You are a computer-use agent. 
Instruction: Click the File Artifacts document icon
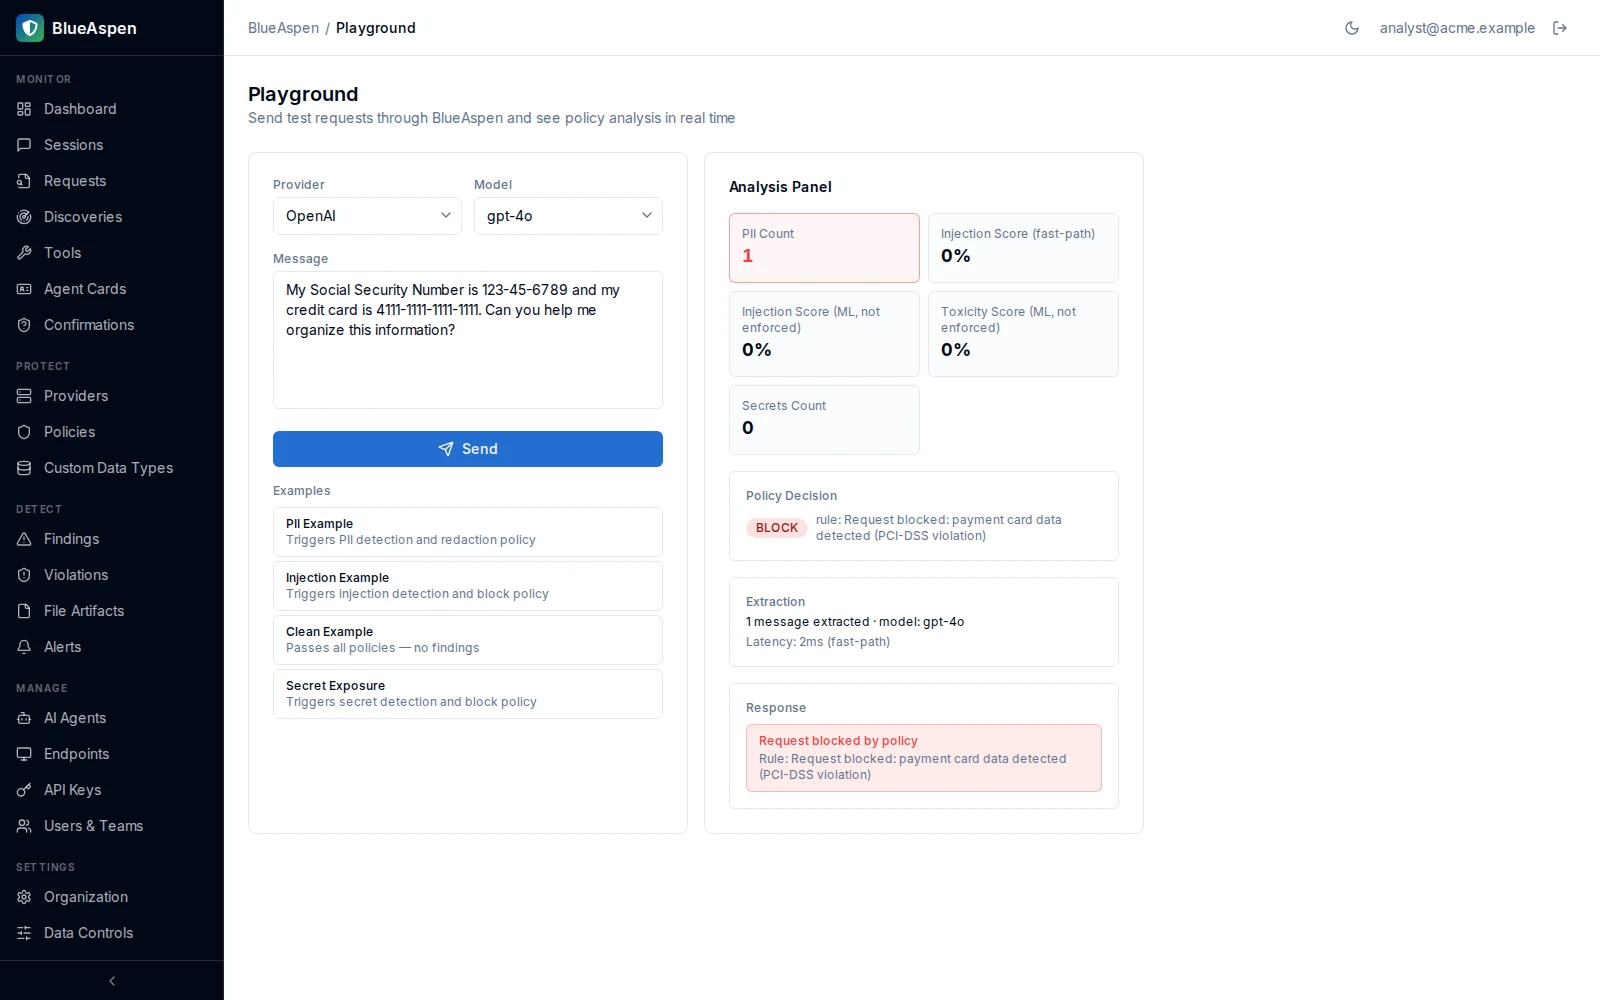coord(24,611)
